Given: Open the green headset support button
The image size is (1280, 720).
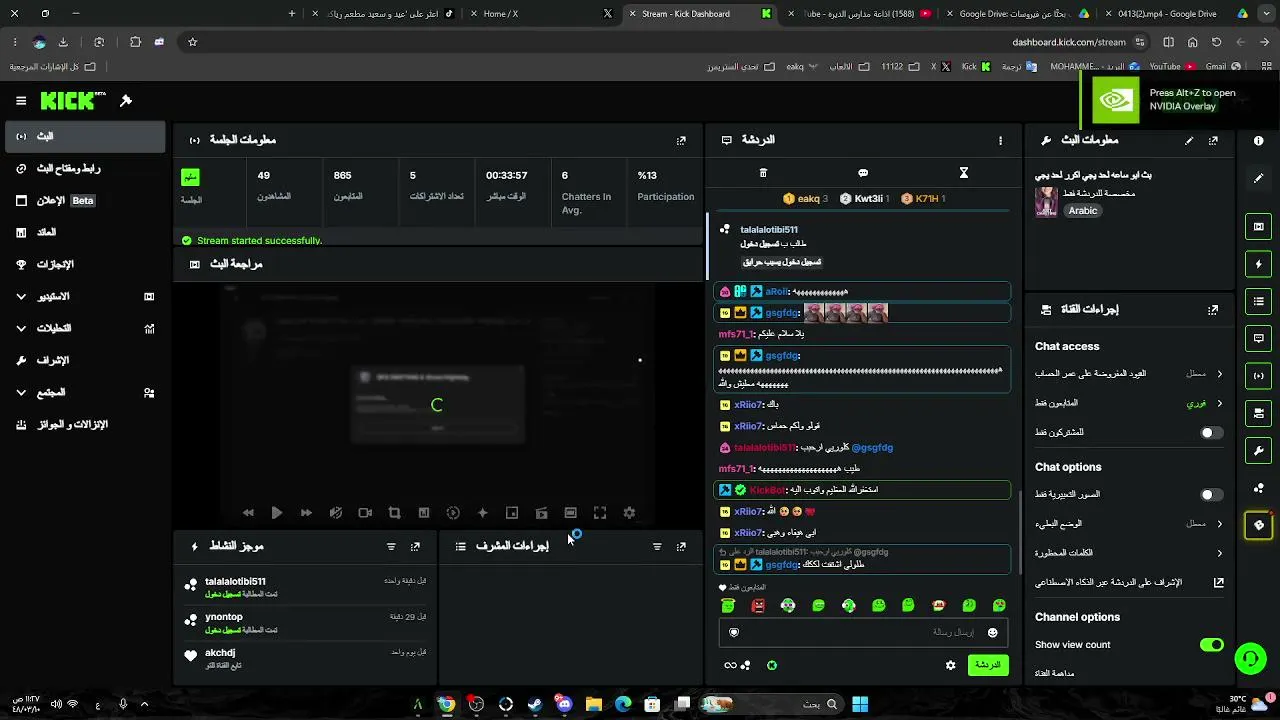Looking at the screenshot, I should click(1250, 658).
